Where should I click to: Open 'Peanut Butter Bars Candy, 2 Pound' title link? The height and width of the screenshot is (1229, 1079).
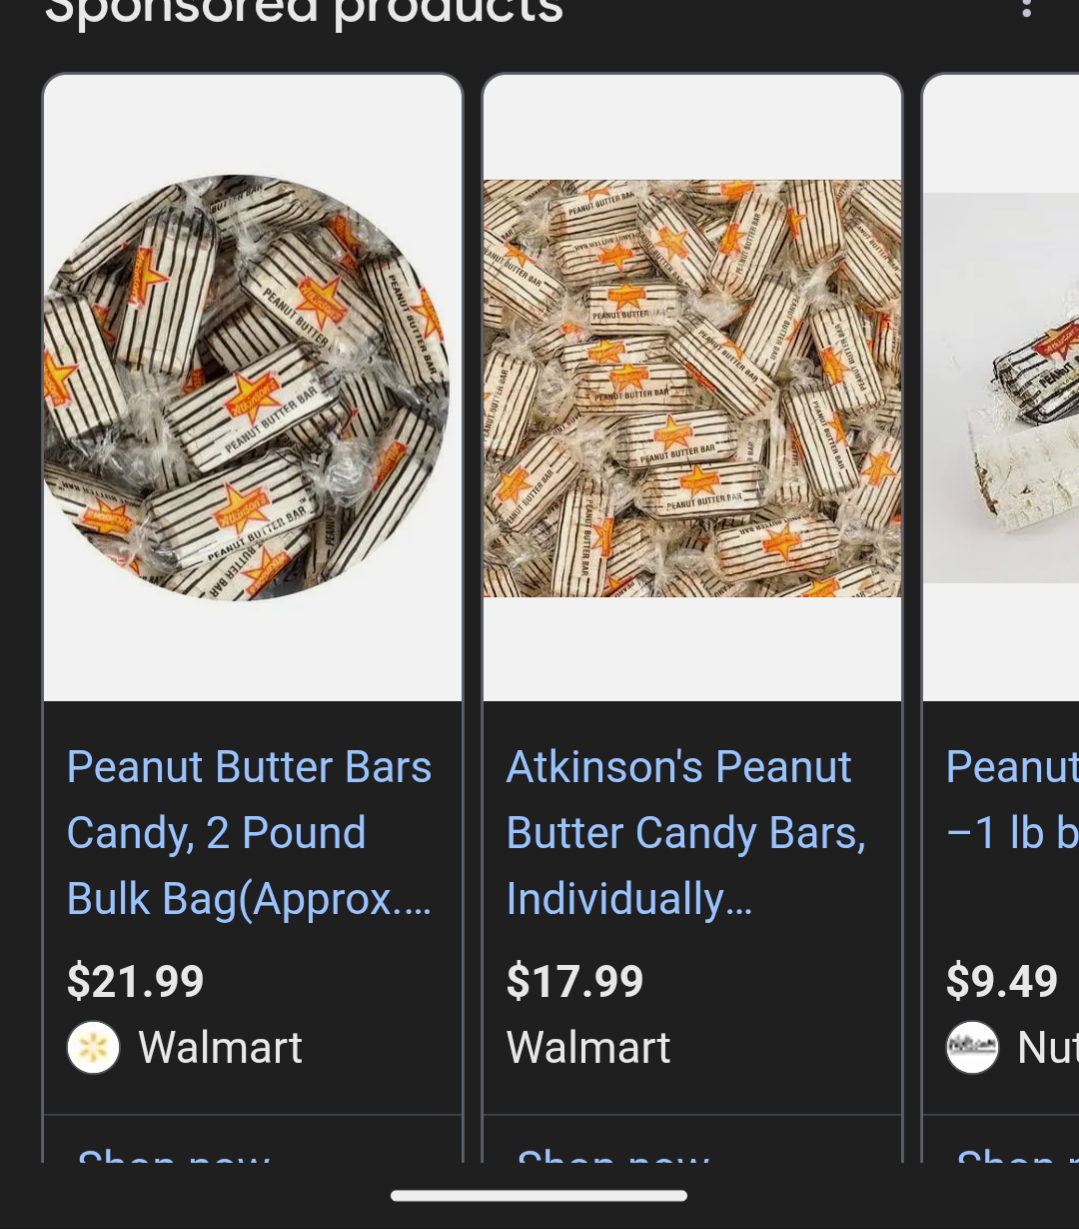point(249,833)
